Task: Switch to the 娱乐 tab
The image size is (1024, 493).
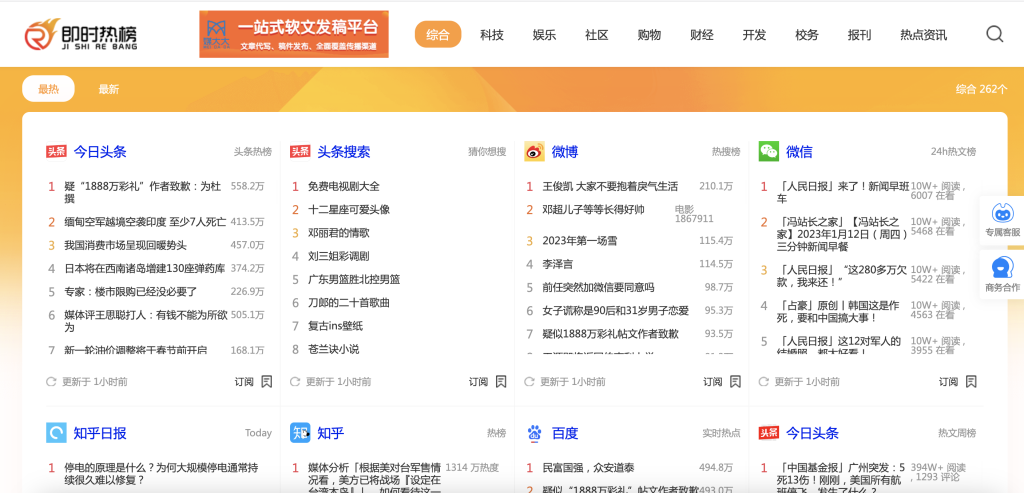Action: pyautogui.click(x=544, y=35)
